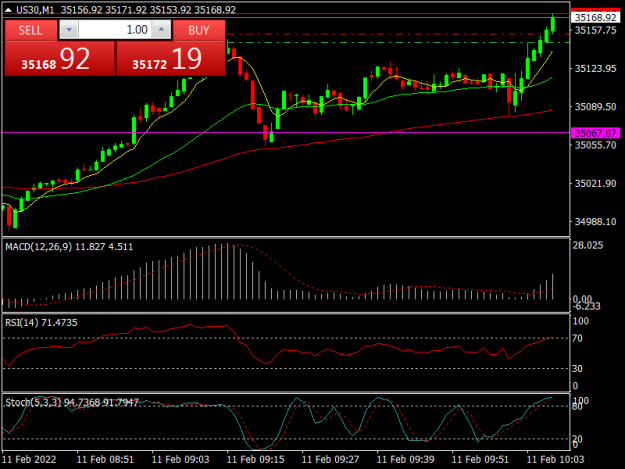The image size is (625, 469).
Task: Click the 35123.95 price scale label
Action: point(596,69)
